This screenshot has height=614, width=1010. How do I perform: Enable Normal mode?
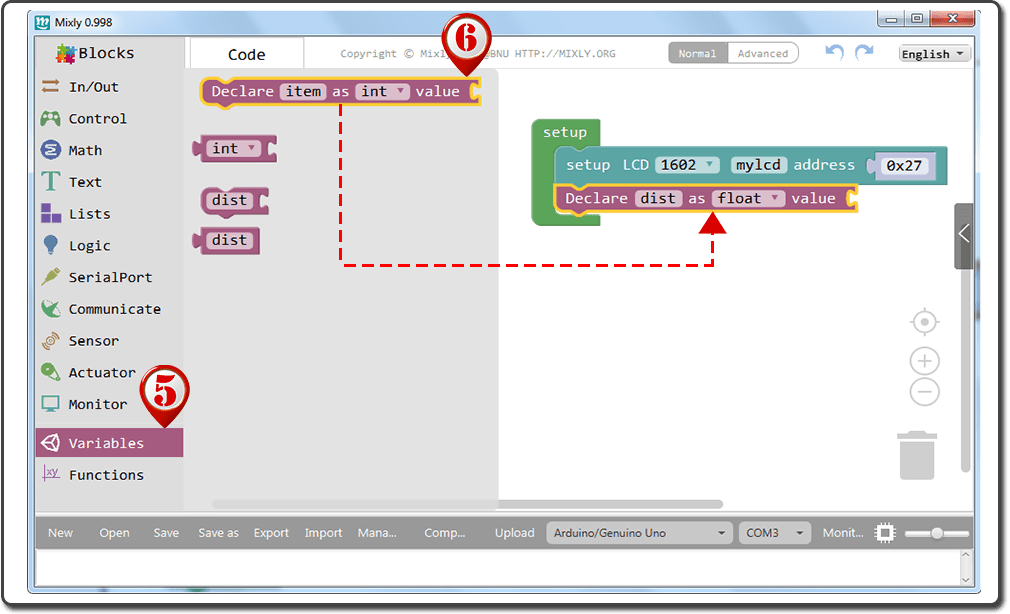pos(697,53)
